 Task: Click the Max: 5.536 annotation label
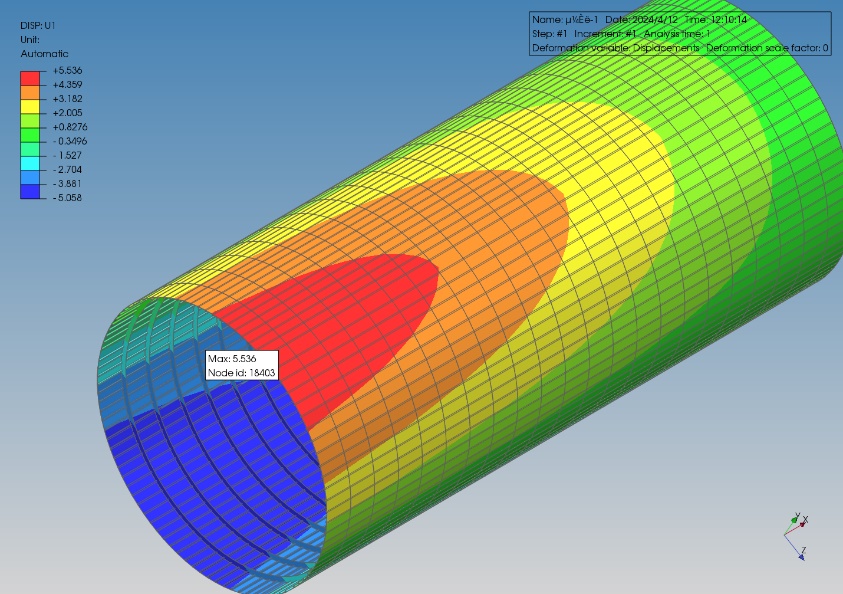click(x=232, y=358)
